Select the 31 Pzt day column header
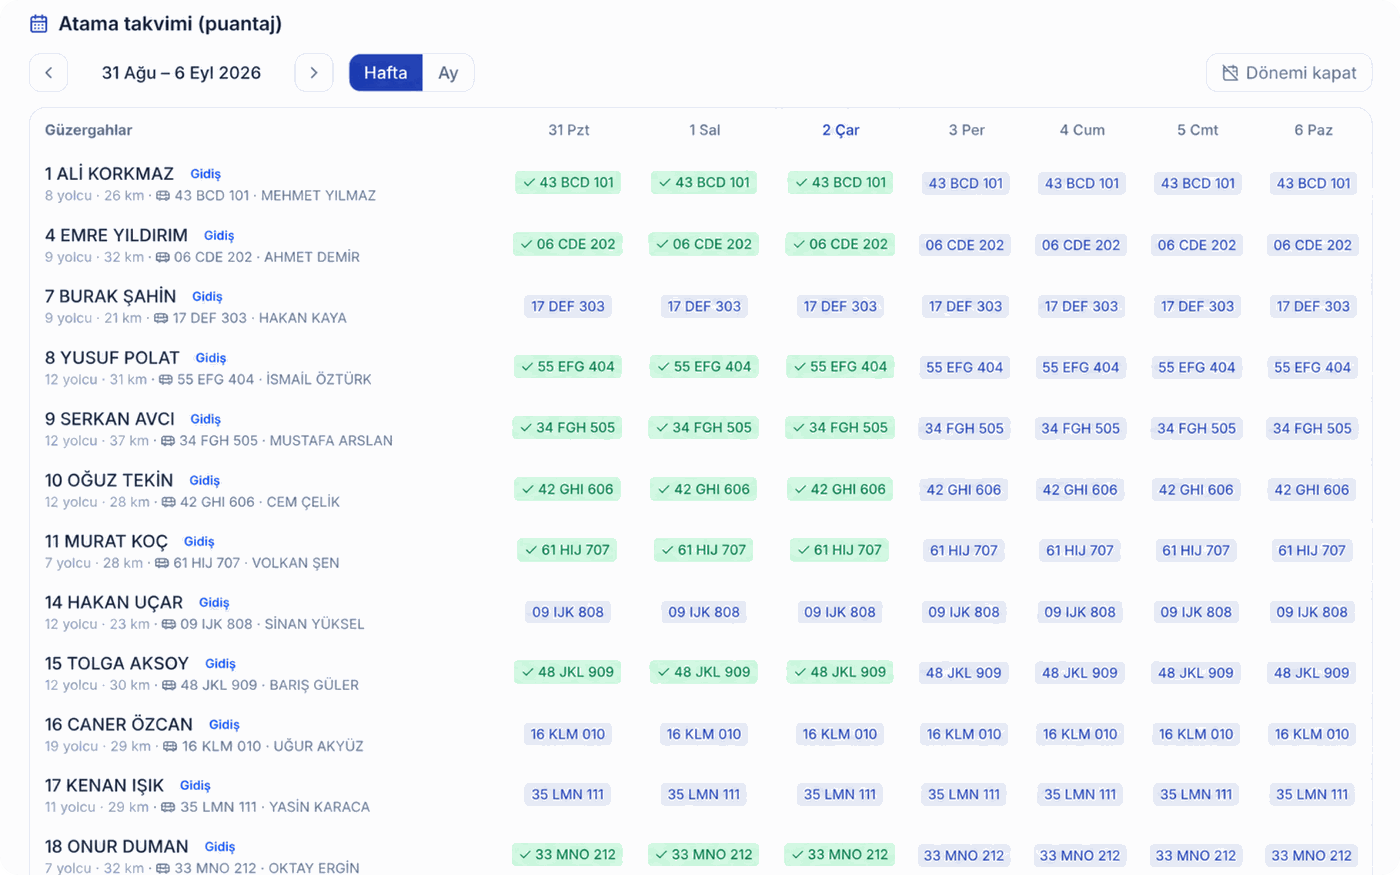1400x875 pixels. [569, 130]
